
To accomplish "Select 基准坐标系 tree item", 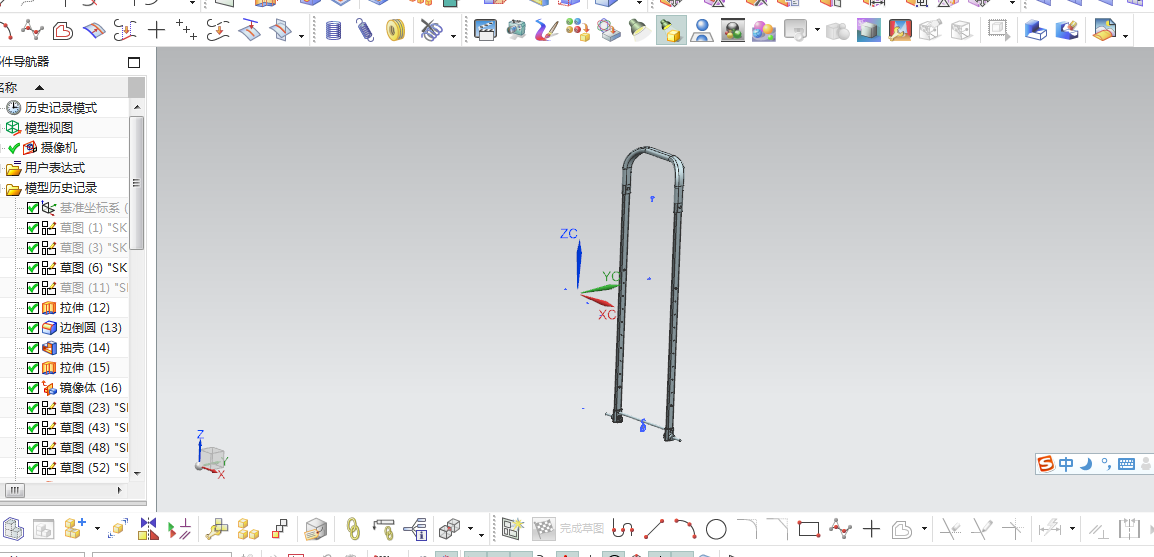I will tap(94, 208).
